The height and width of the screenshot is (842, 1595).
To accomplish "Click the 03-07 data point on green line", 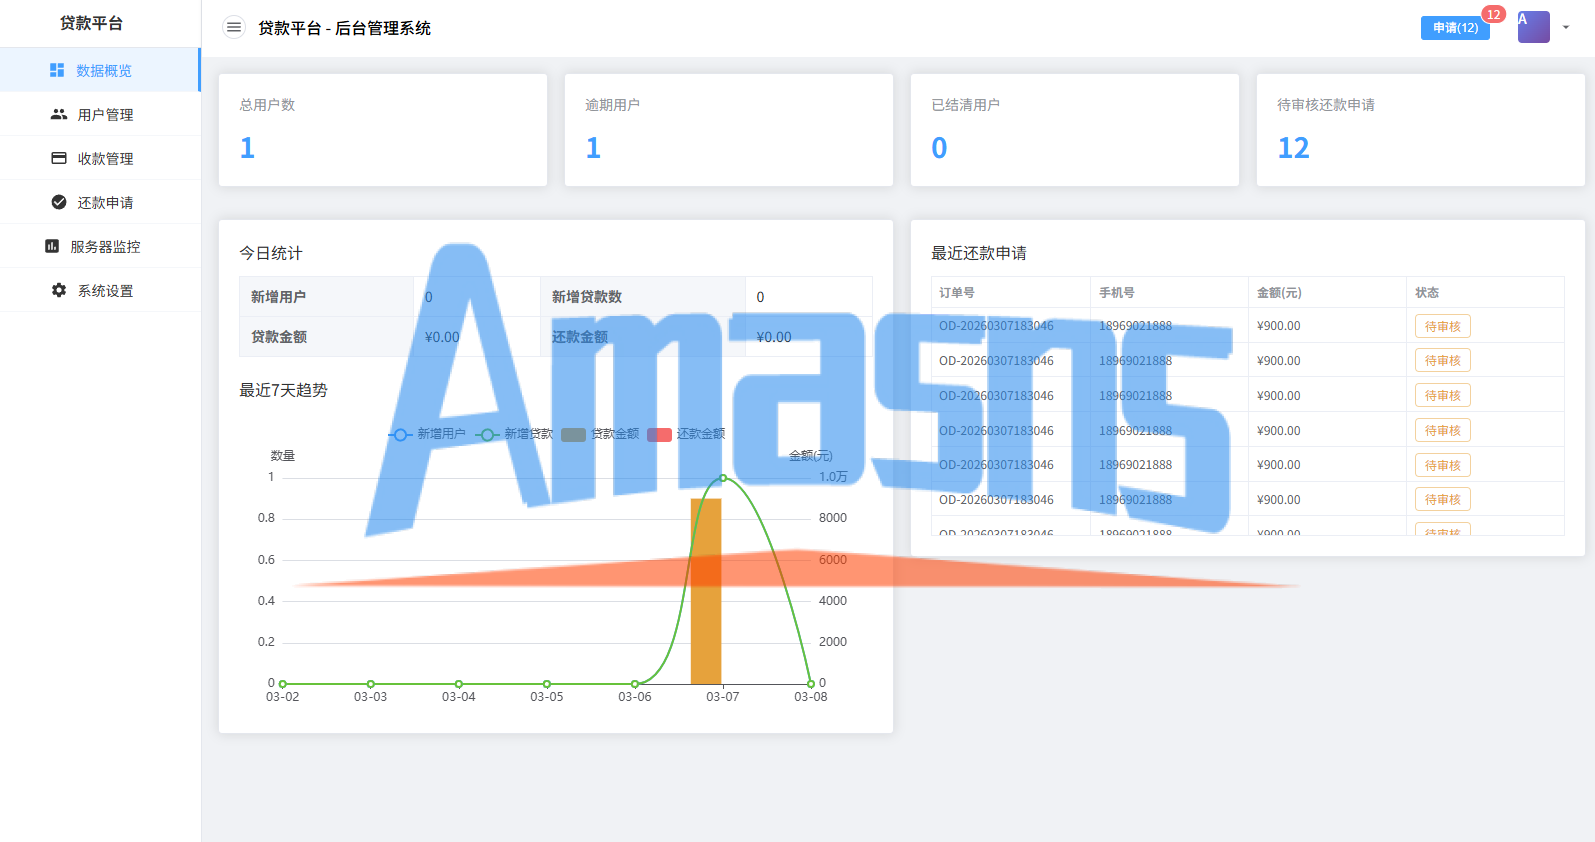I will 723,478.
